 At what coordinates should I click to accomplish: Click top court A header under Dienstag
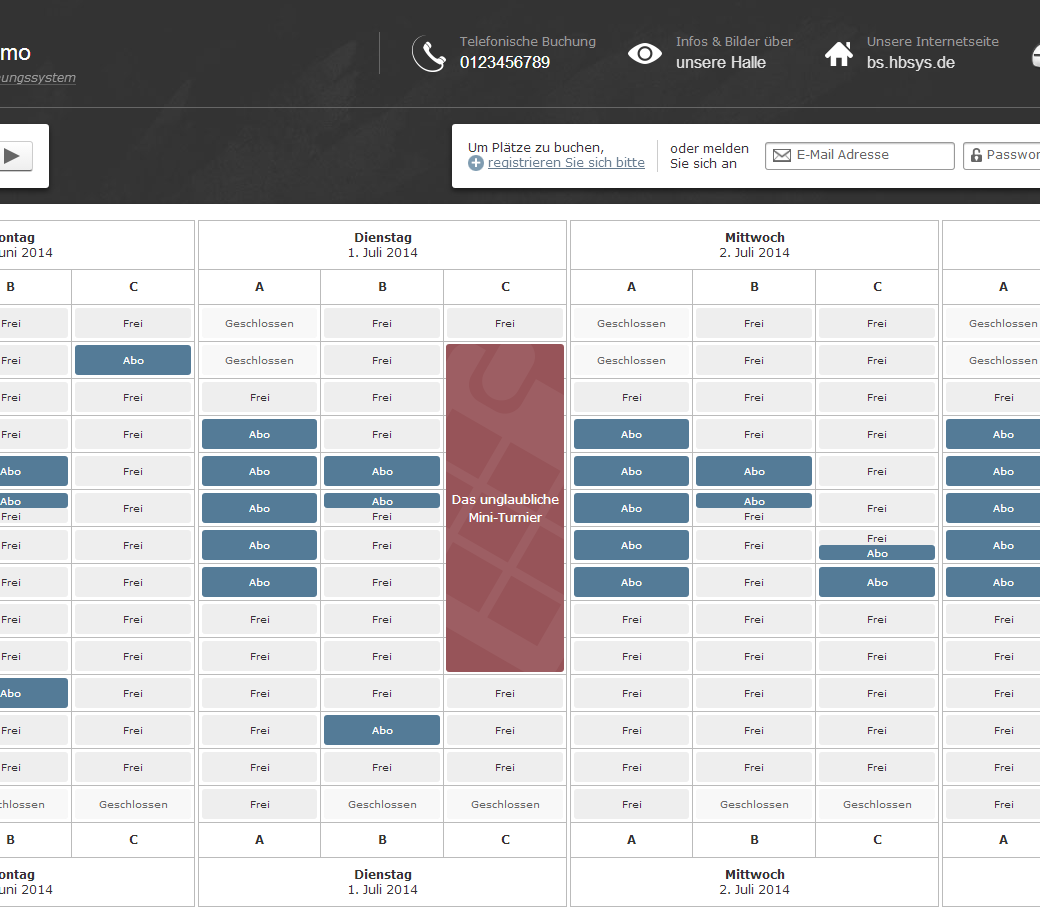[x=259, y=287]
